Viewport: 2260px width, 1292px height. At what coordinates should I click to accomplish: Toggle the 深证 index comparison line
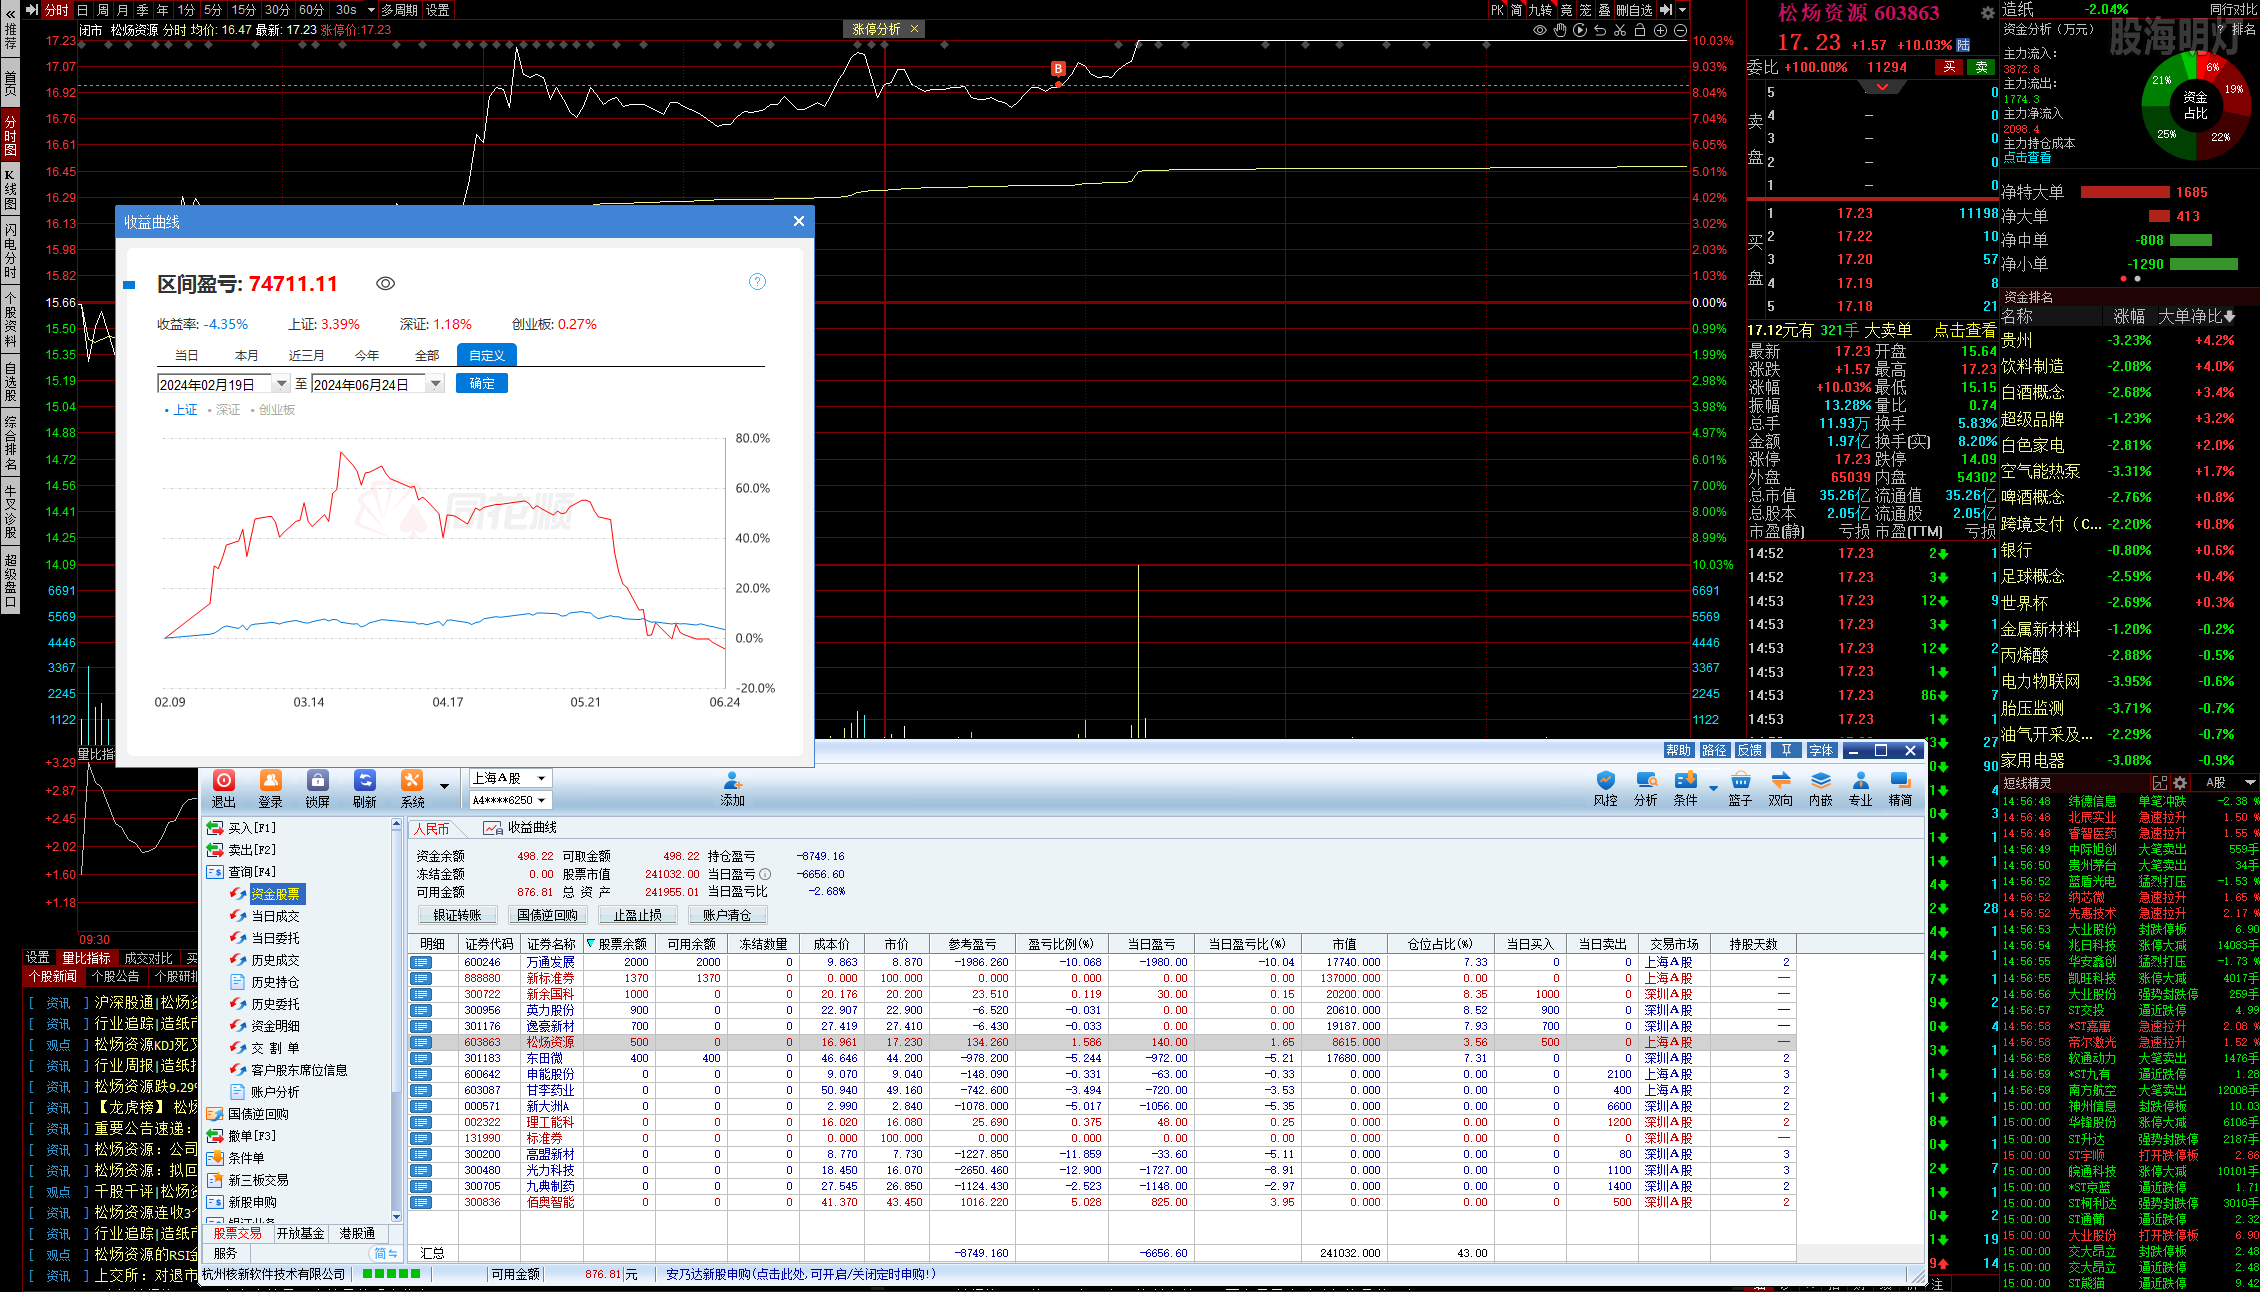[224, 410]
